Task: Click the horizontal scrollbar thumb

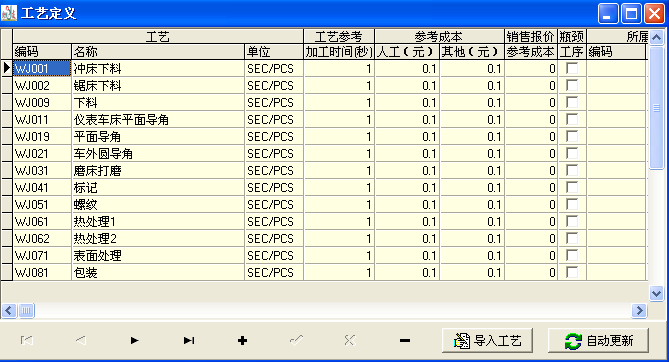Action: click(26, 310)
